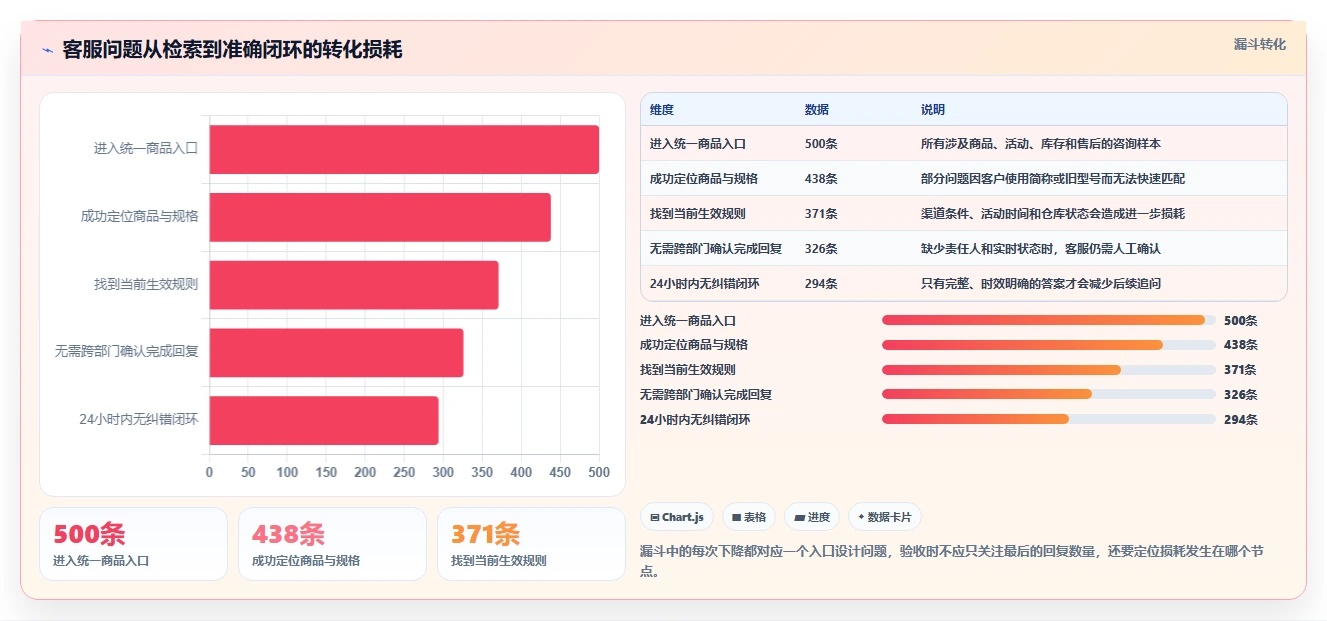The height and width of the screenshot is (621, 1327).
Task: Click the 500条 progress bar for 进入统一商品入口
Action: (1049, 320)
